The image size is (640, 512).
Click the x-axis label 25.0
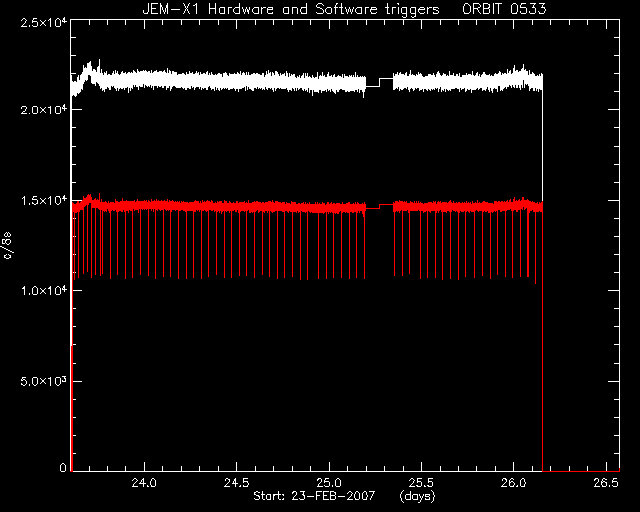(329, 483)
